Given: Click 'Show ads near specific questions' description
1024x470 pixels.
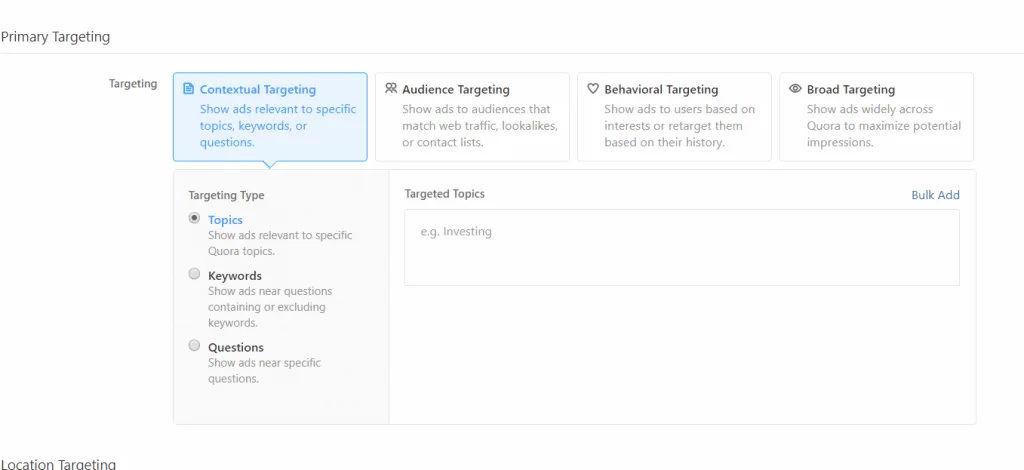Looking at the screenshot, I should tap(264, 371).
